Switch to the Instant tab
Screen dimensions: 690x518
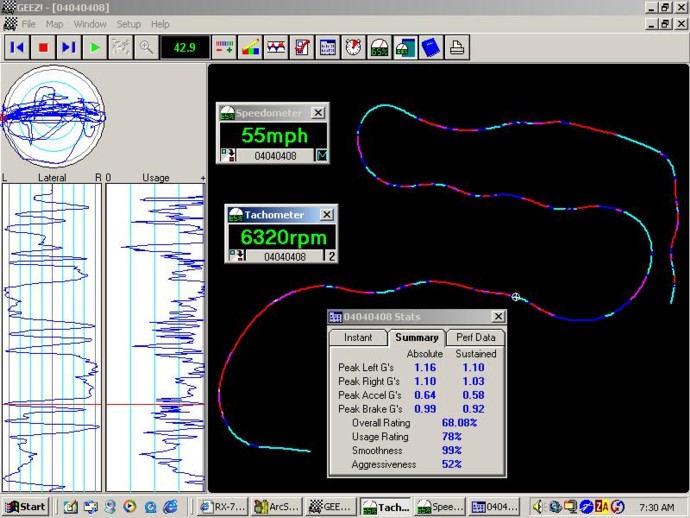358,338
